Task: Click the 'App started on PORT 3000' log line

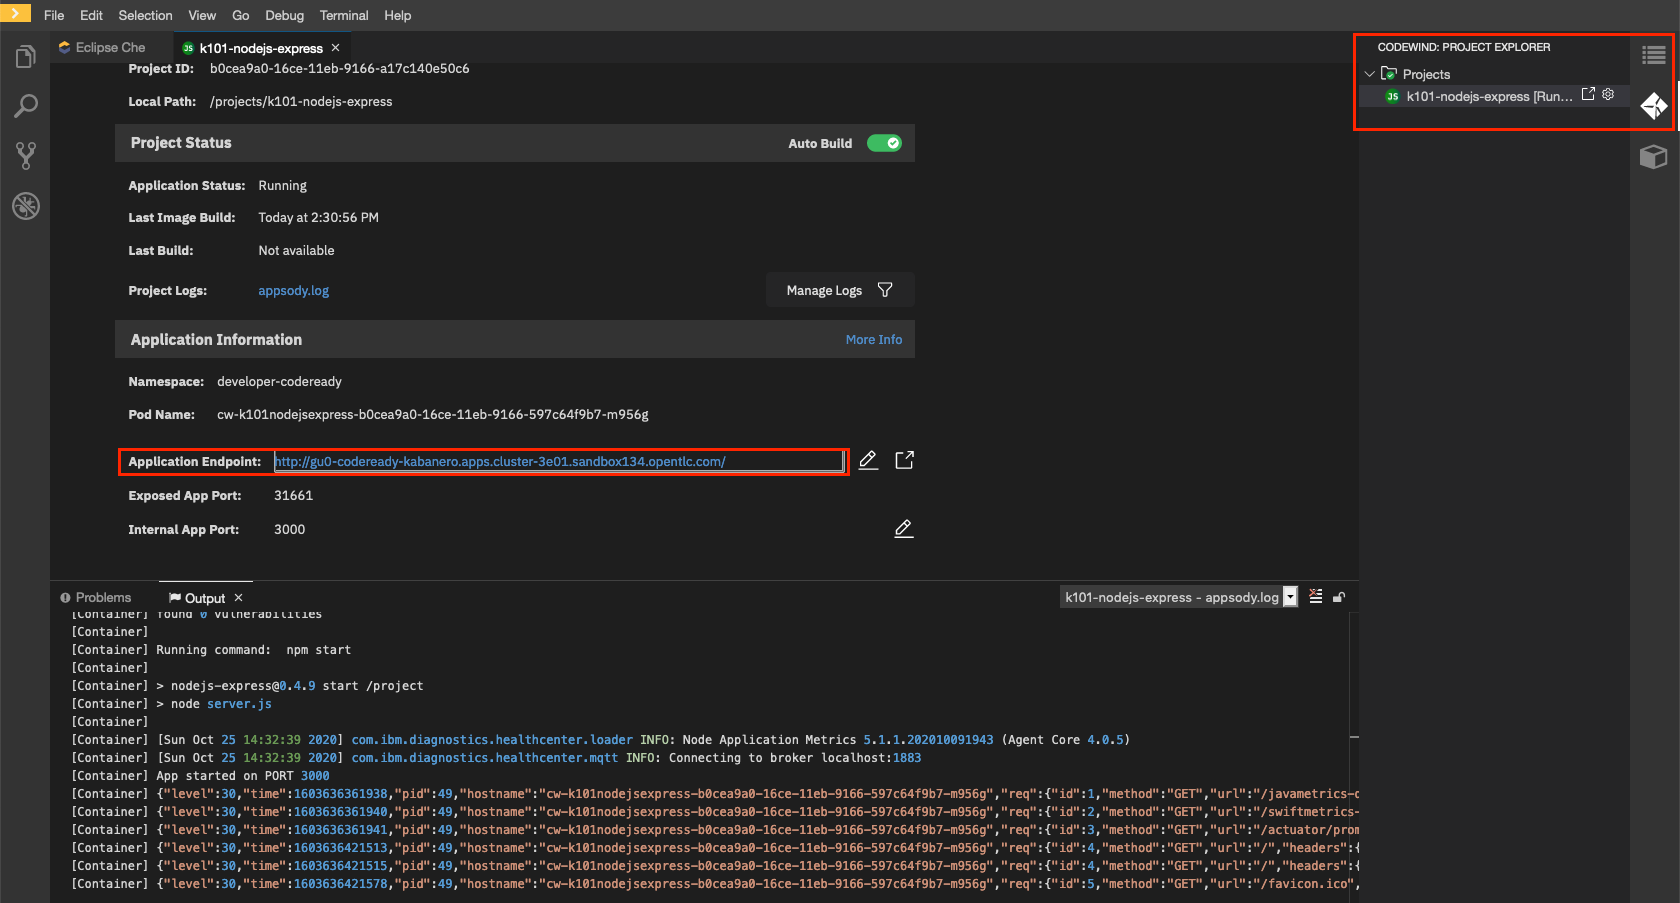Action: [243, 776]
